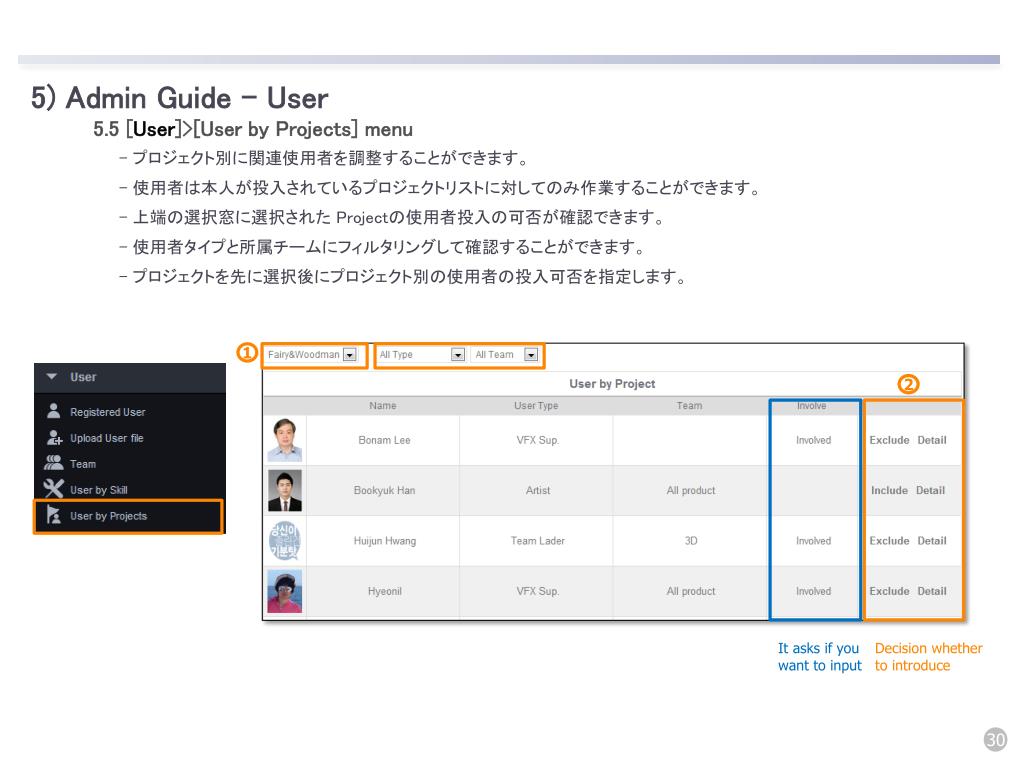Click Huijun Hwang's avatar thumbnail
Viewport: 1024px width, 768px height.
[285, 541]
